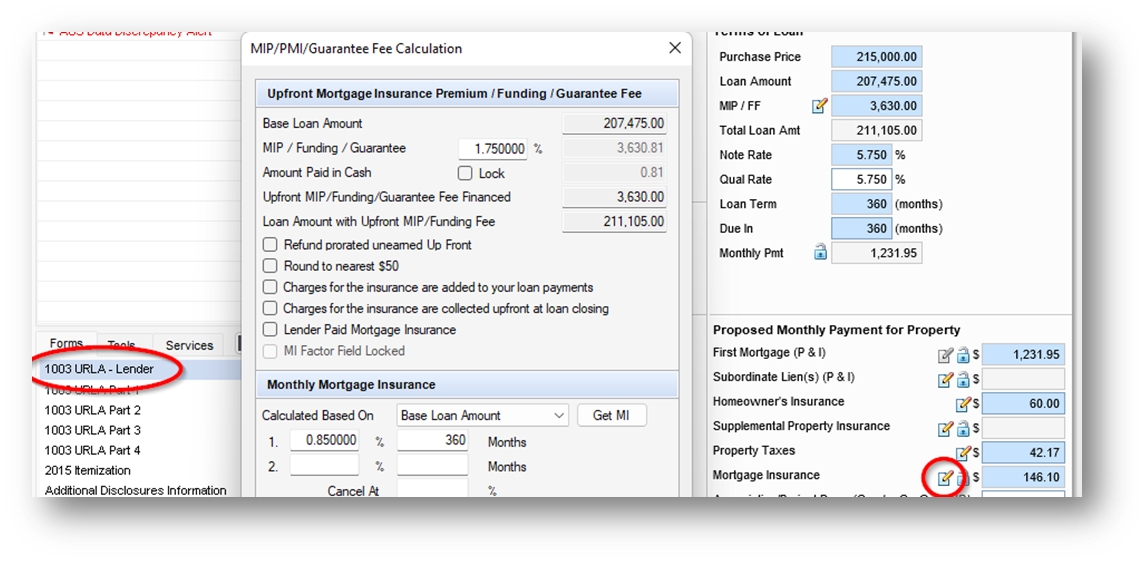Open 2015 Itemization in the forms list
The height and width of the screenshot is (562, 1147).
(87, 470)
